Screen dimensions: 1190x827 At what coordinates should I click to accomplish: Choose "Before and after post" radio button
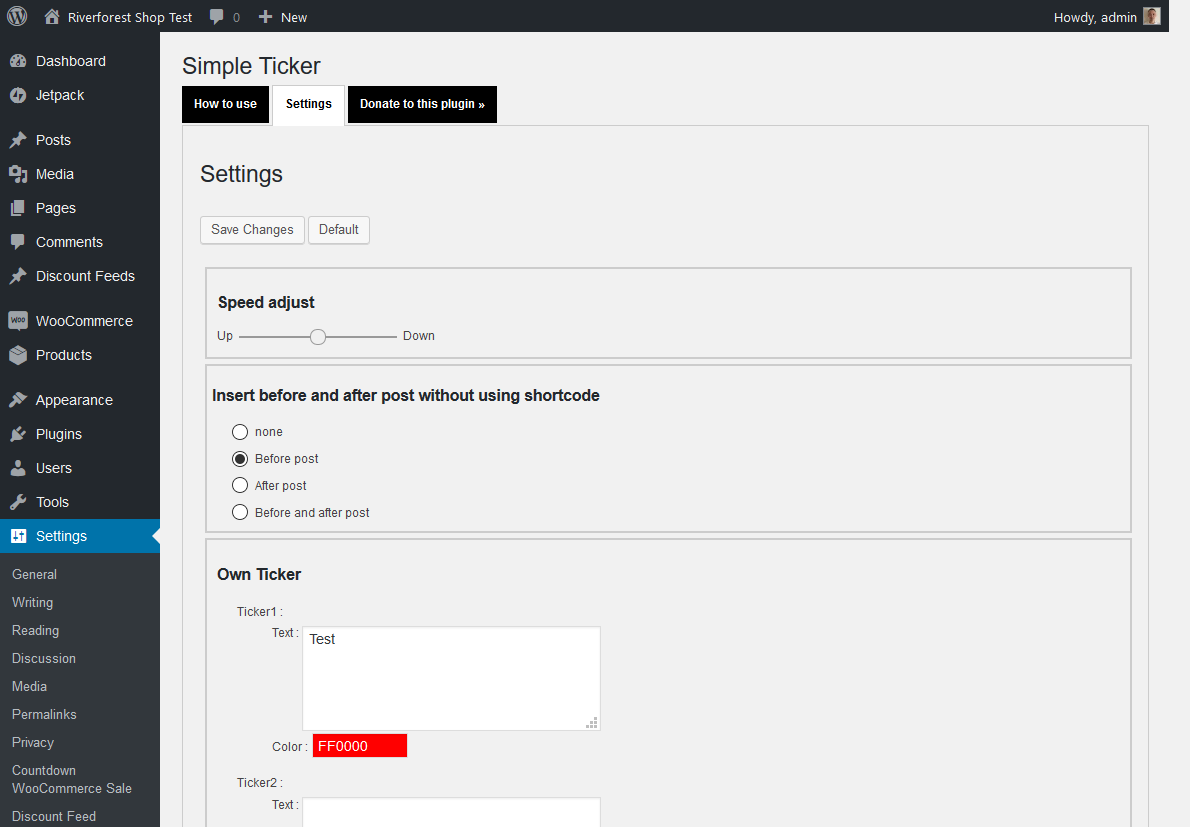[240, 512]
